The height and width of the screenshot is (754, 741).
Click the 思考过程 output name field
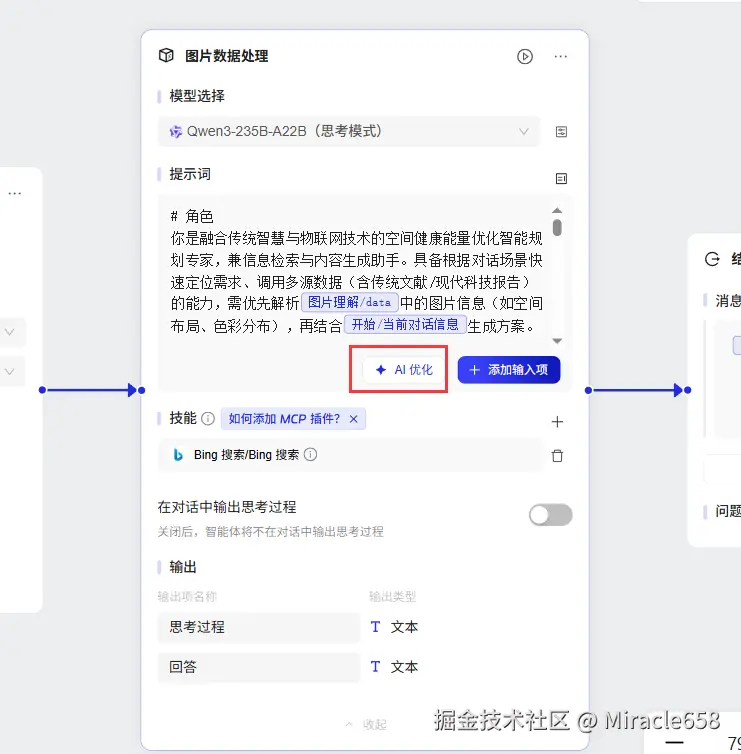[258, 627]
